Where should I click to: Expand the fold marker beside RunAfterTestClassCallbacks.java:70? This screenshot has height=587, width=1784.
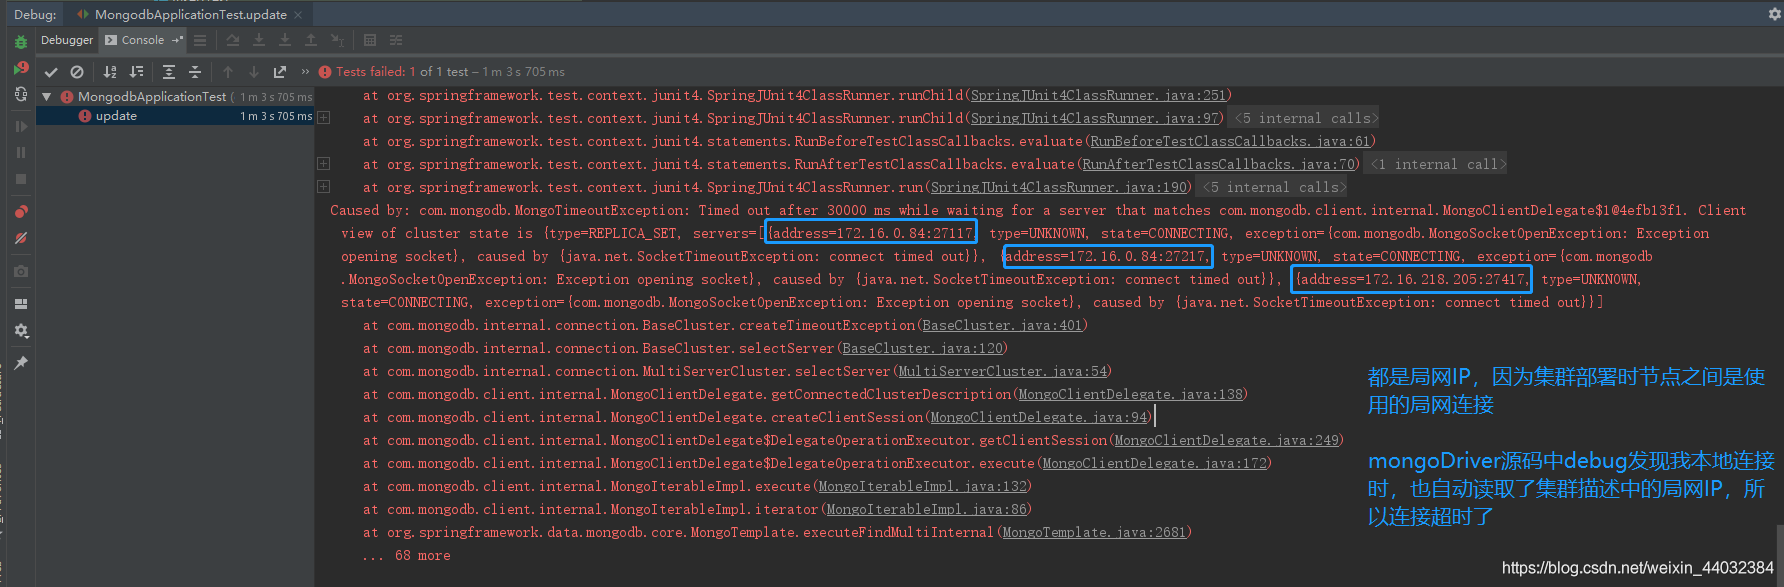[x=323, y=164]
